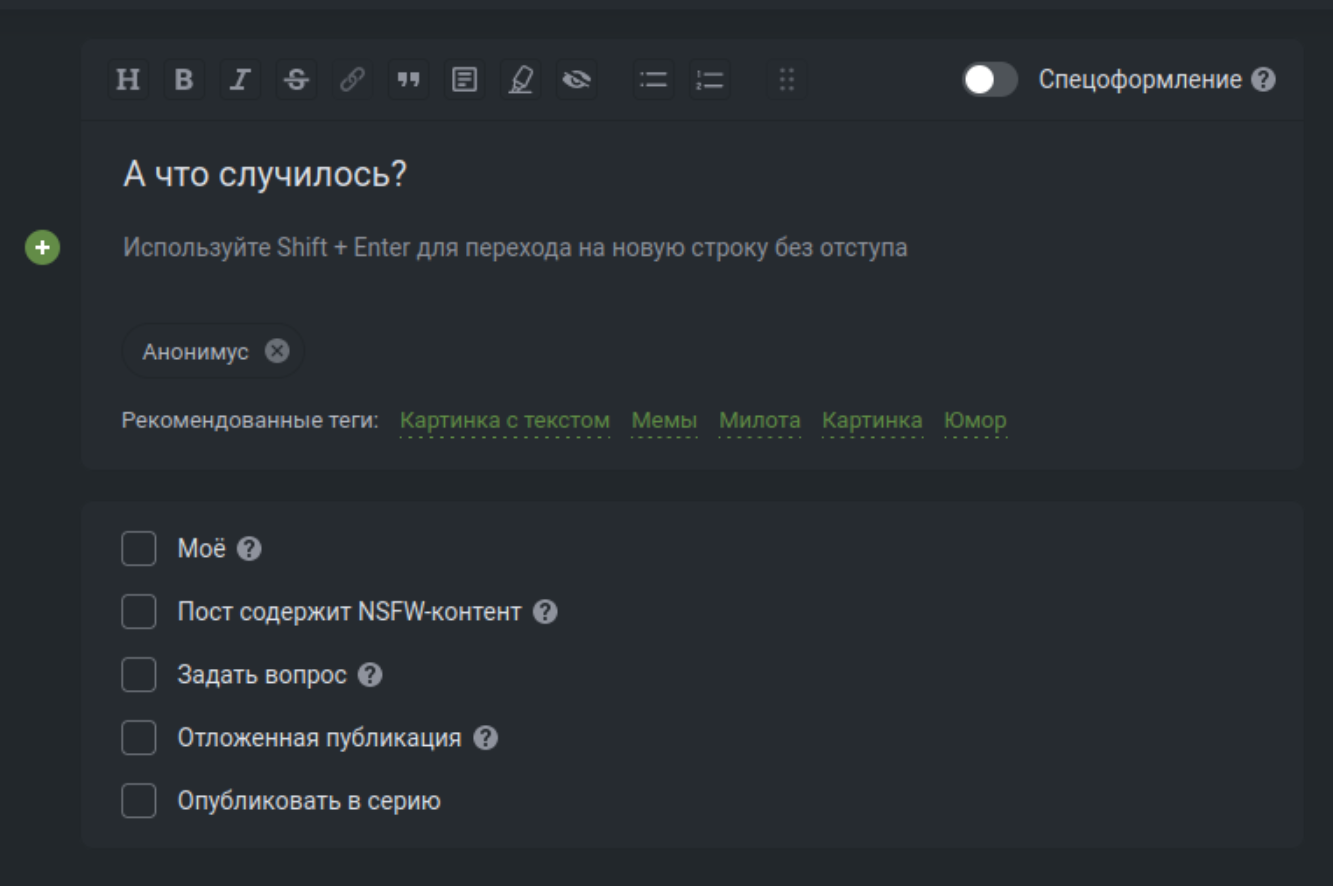Open help icon next to Моё
Screen dimensions: 1333x886
[250, 549]
